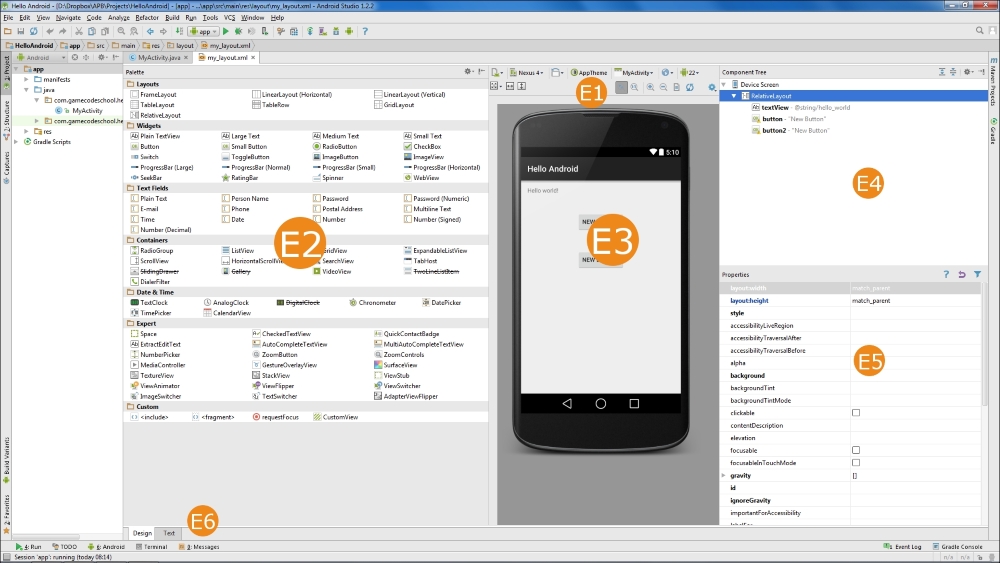Screen dimensions: 1000x563
Task: Expand the gravity property row
Action: pyautogui.click(x=723, y=476)
